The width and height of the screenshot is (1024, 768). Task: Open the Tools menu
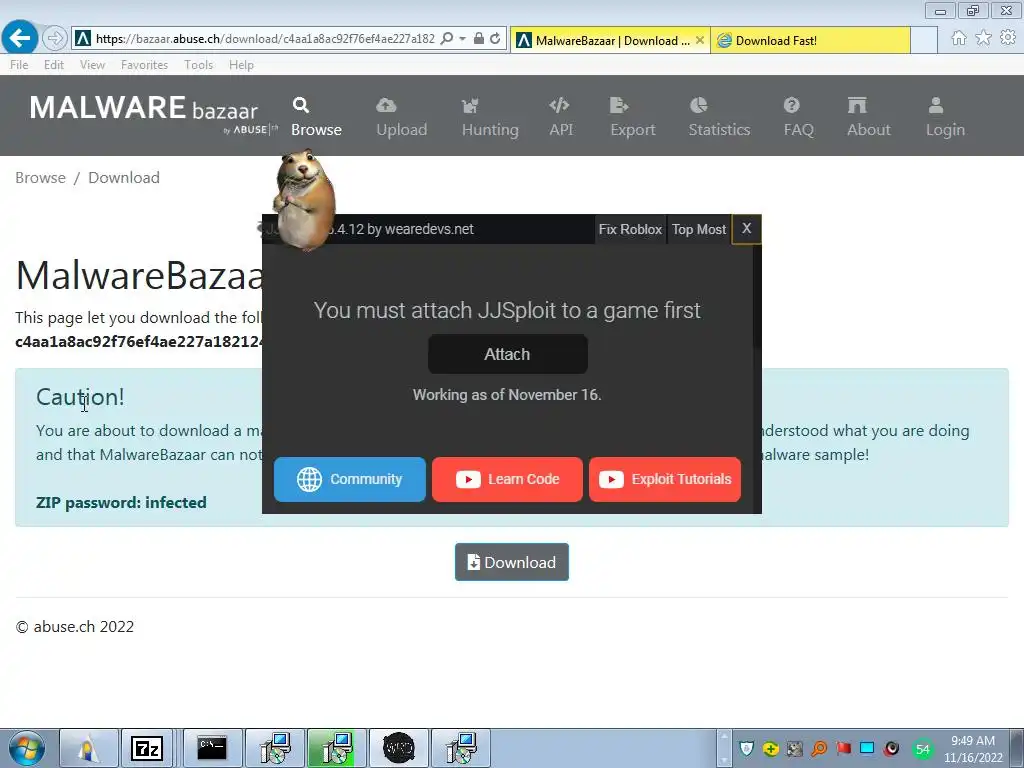click(199, 65)
